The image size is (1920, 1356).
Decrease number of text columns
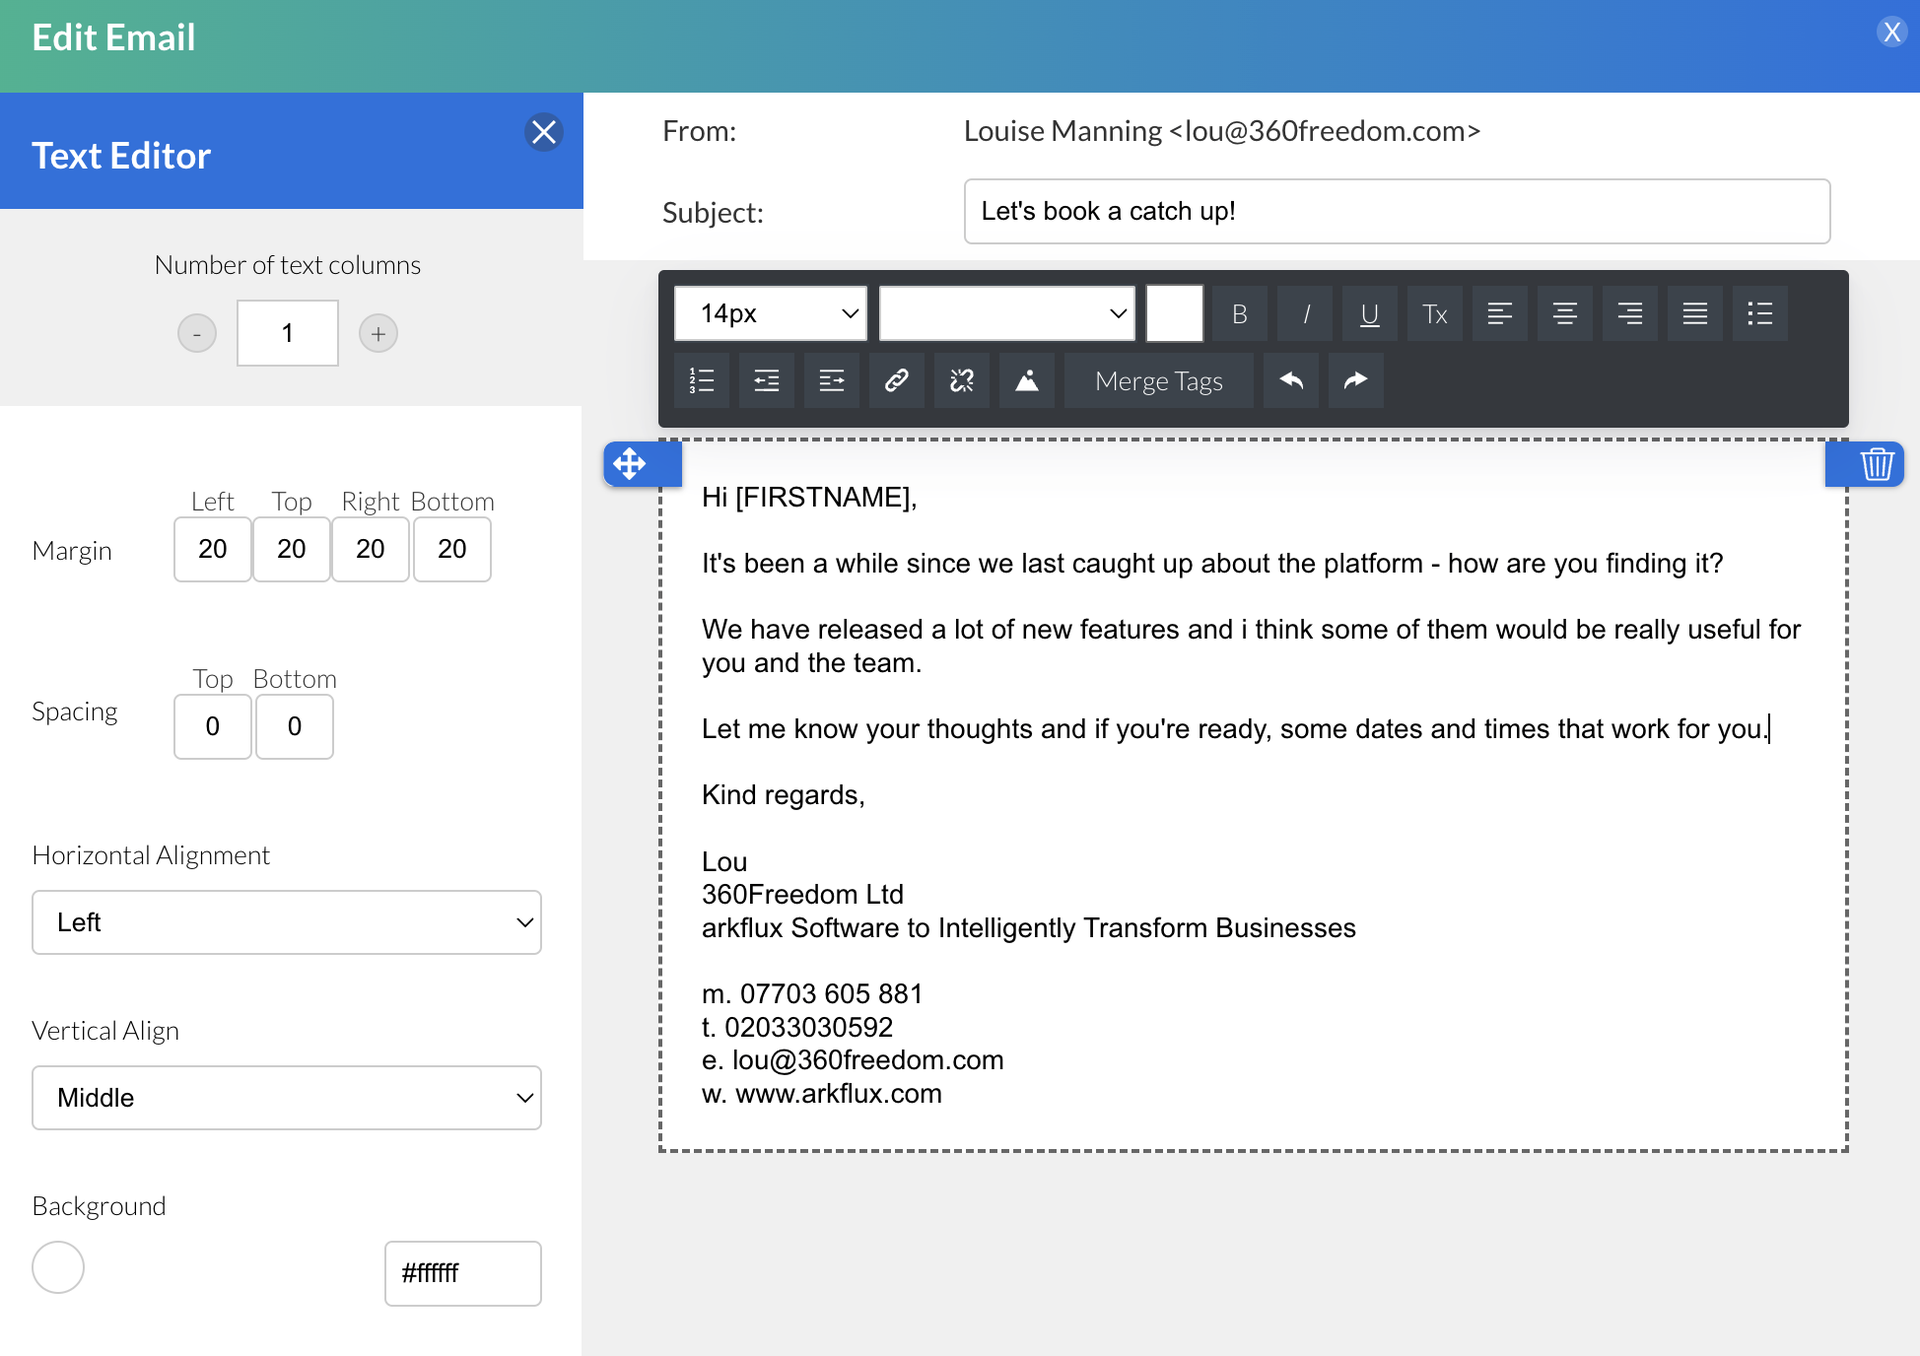[197, 333]
